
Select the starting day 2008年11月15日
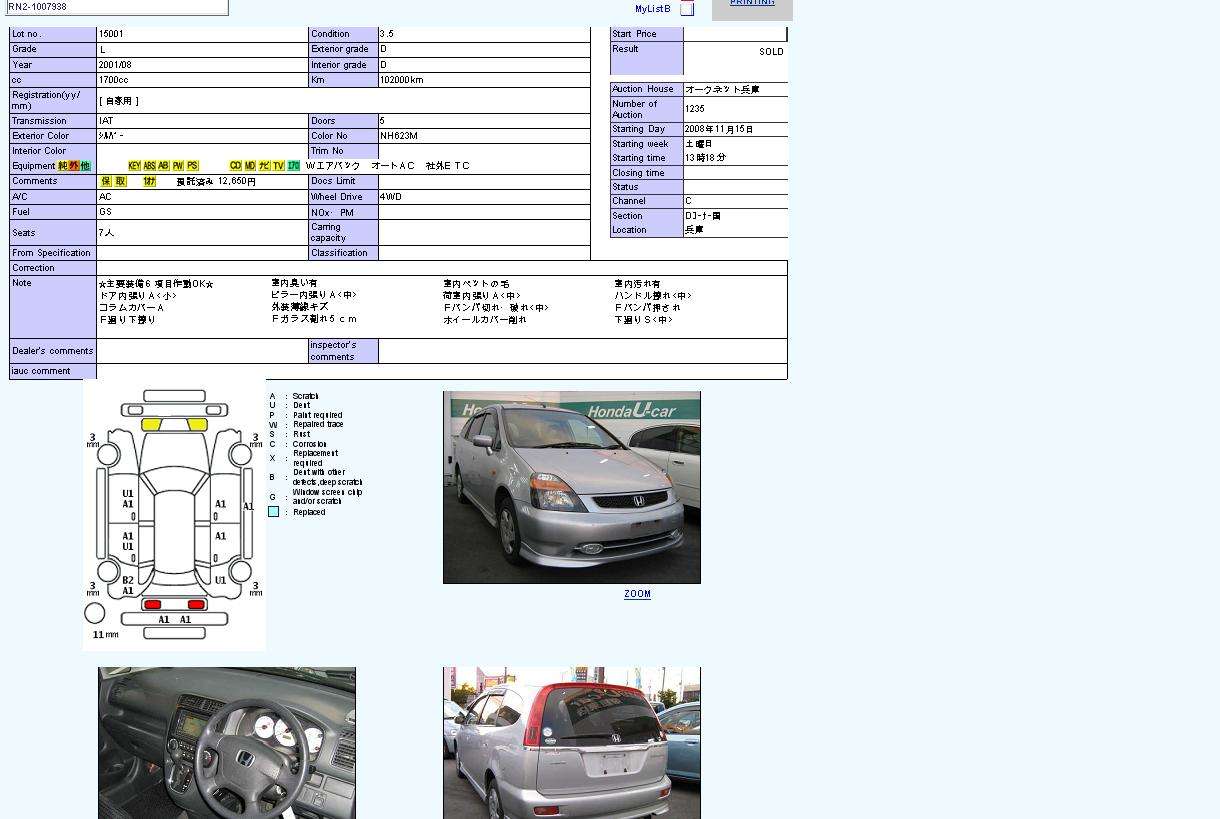pos(719,129)
